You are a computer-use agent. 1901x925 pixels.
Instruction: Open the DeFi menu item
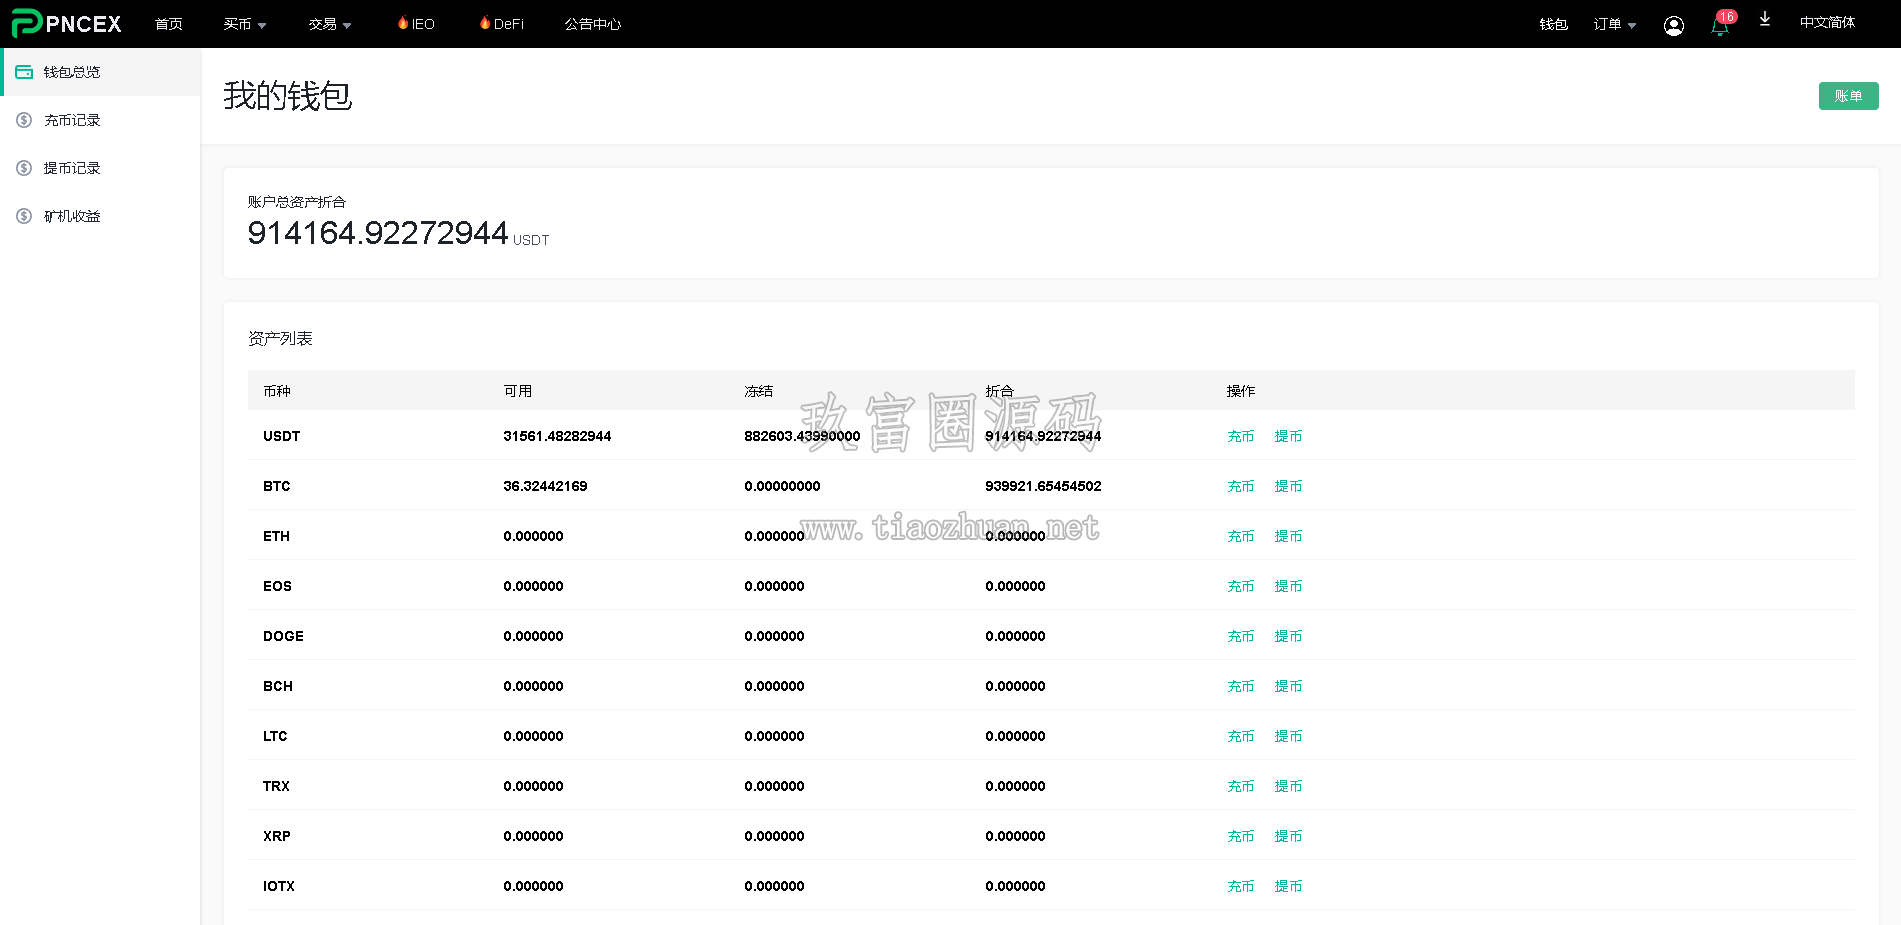[501, 24]
